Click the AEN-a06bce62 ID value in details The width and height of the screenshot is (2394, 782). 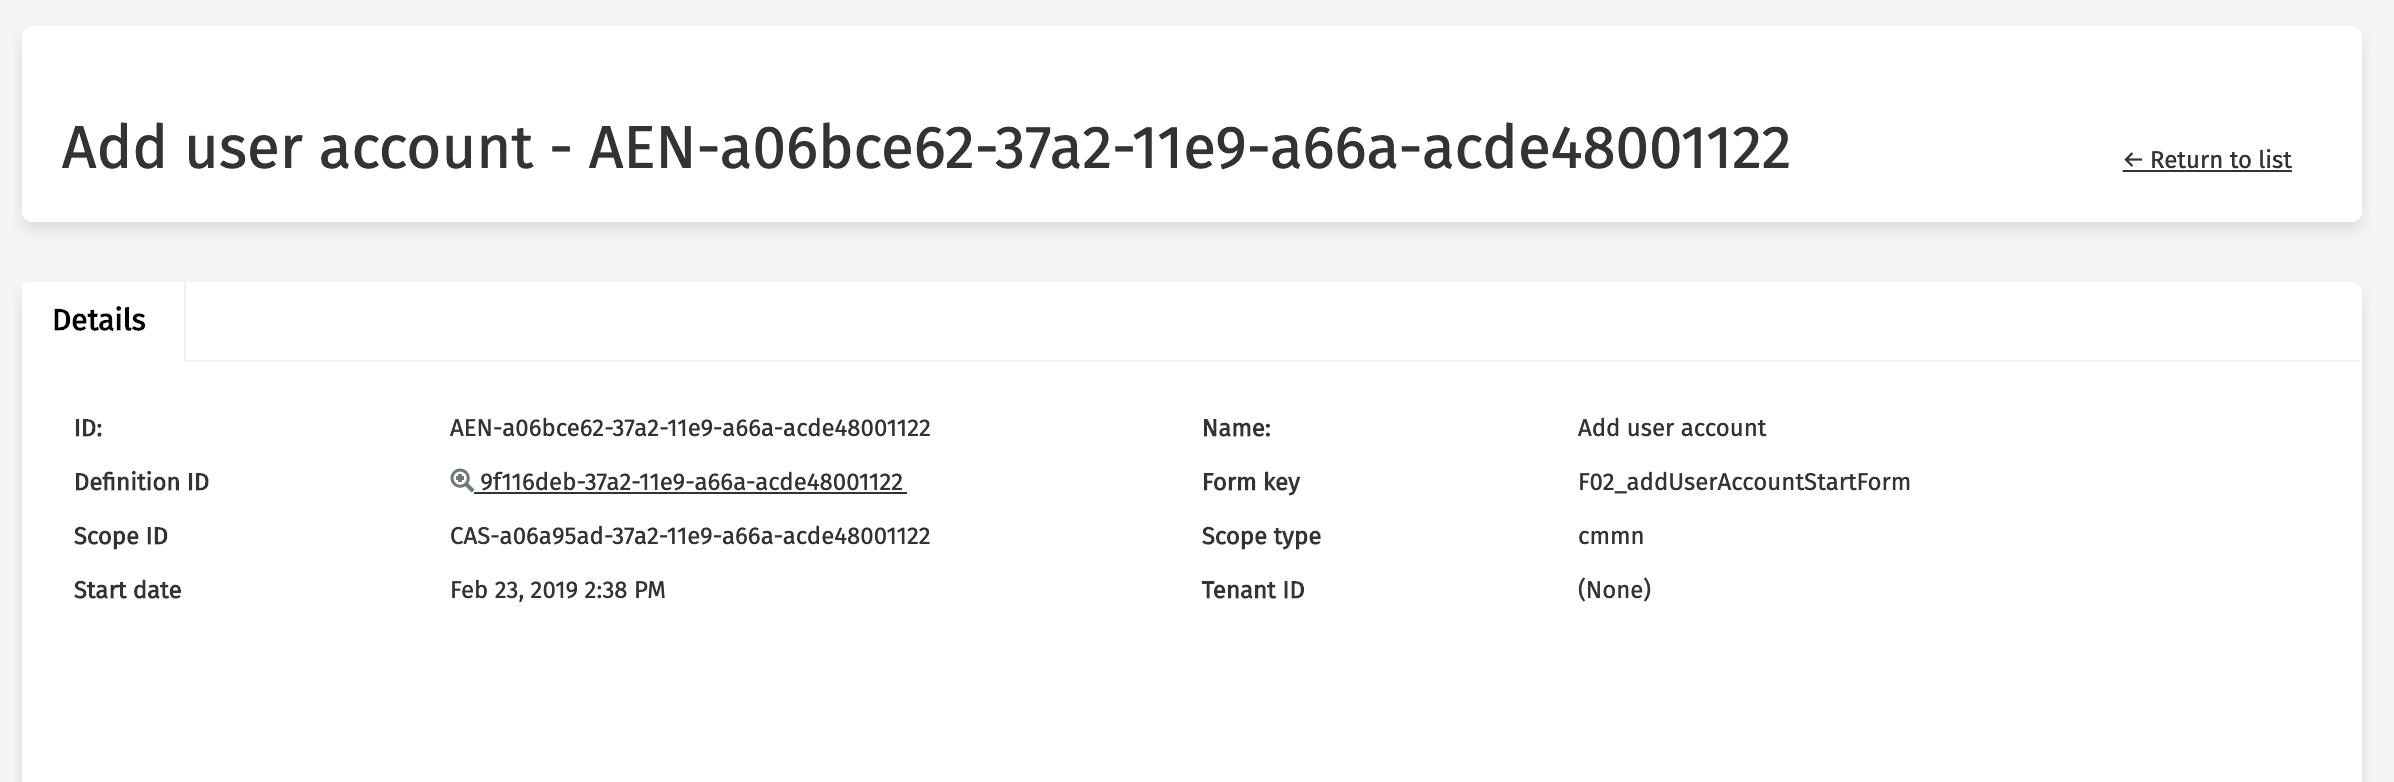[690, 428]
